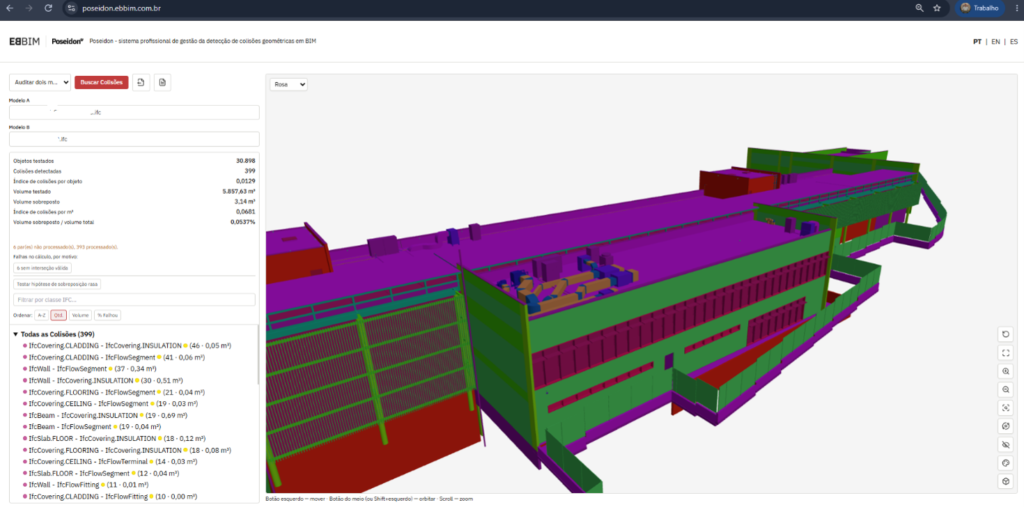Click the zoom in magnifier icon
This screenshot has height=507, width=1024.
(x=1006, y=371)
